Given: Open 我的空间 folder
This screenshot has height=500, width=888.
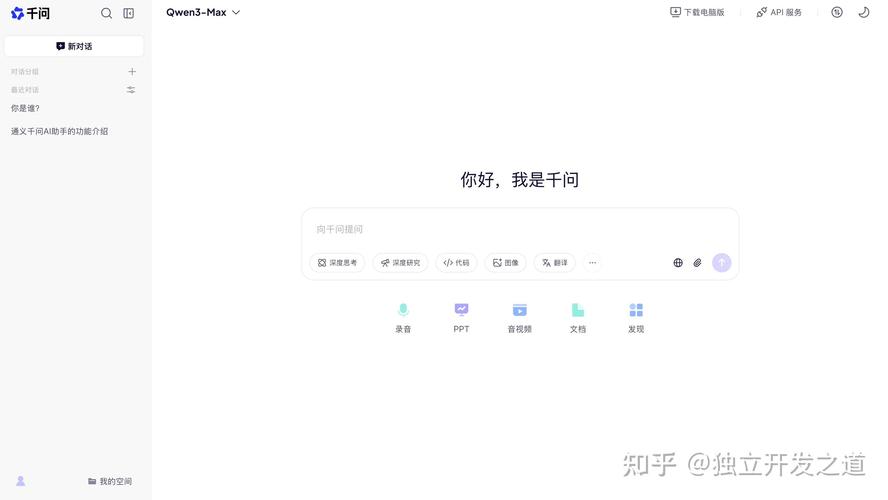Looking at the screenshot, I should point(110,481).
